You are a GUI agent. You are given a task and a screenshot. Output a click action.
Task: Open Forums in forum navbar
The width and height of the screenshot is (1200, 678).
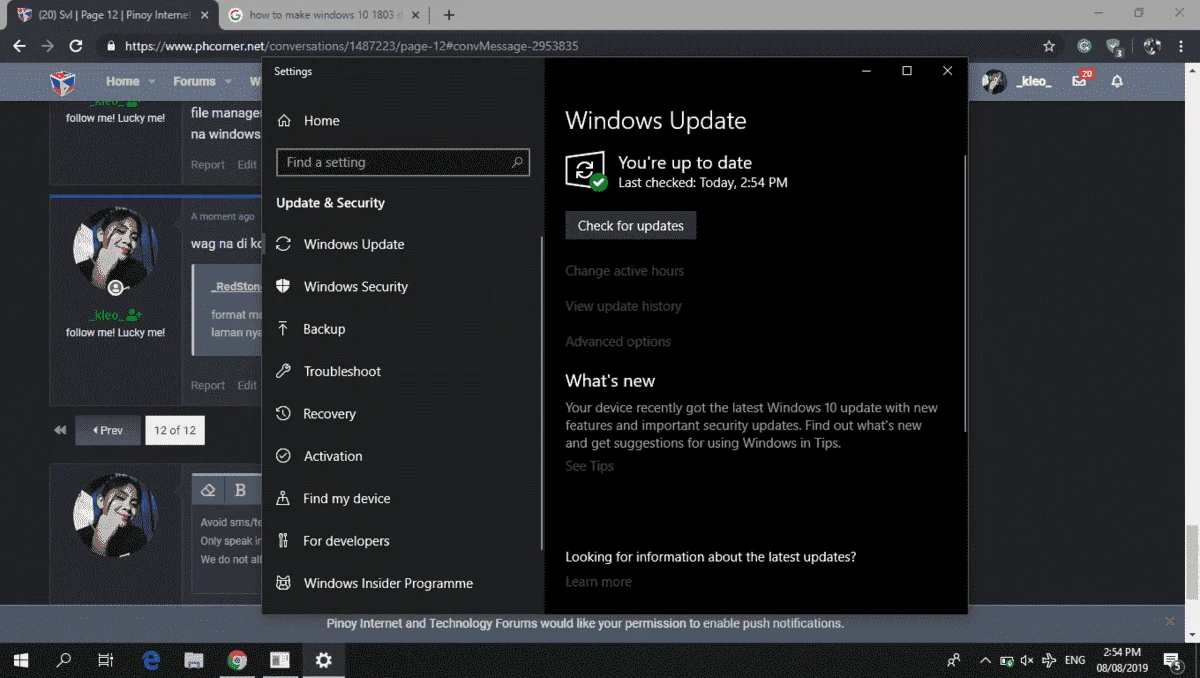click(194, 81)
